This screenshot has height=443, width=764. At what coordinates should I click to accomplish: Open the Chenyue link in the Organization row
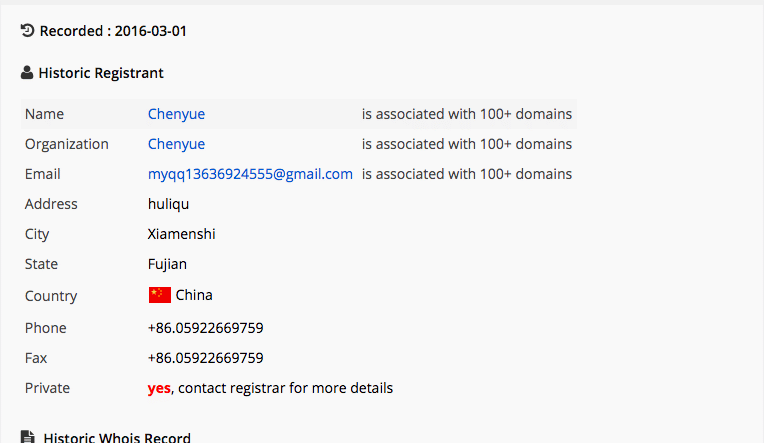[176, 144]
